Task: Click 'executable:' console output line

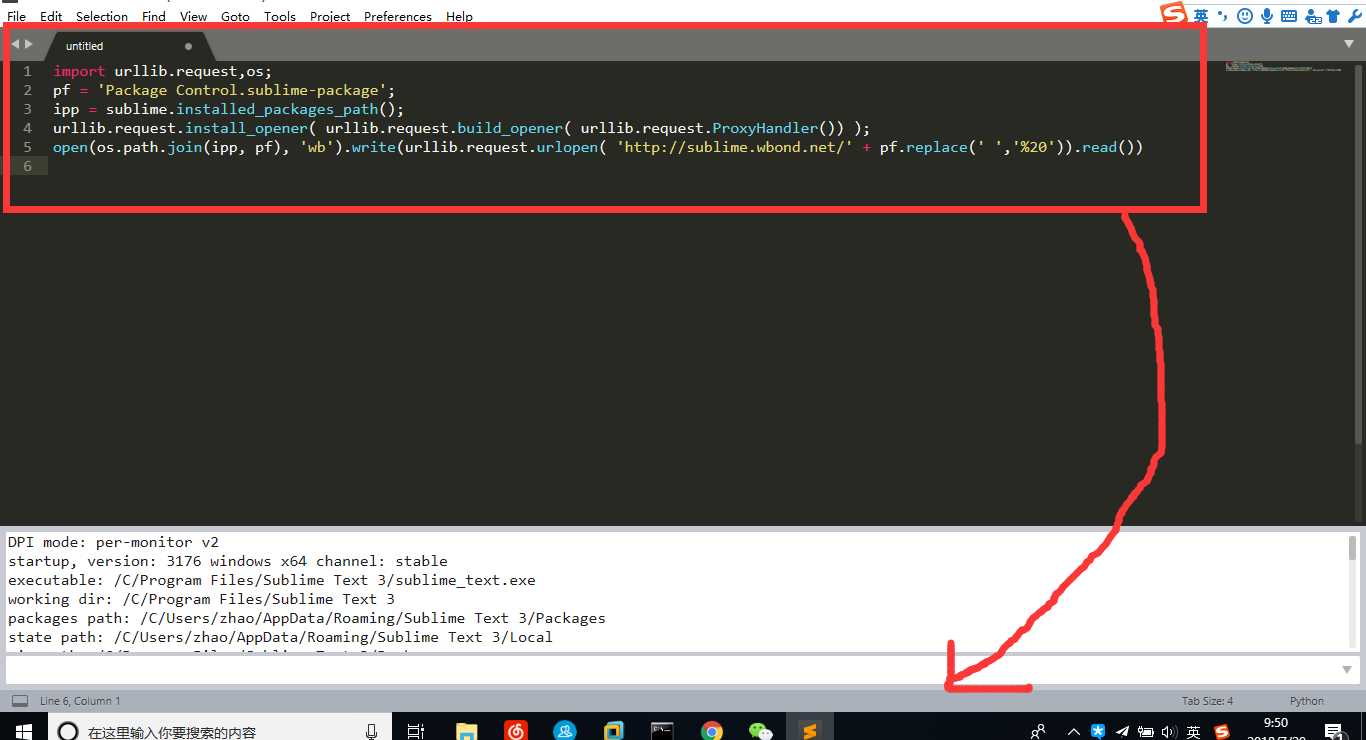Action: [x=272, y=580]
